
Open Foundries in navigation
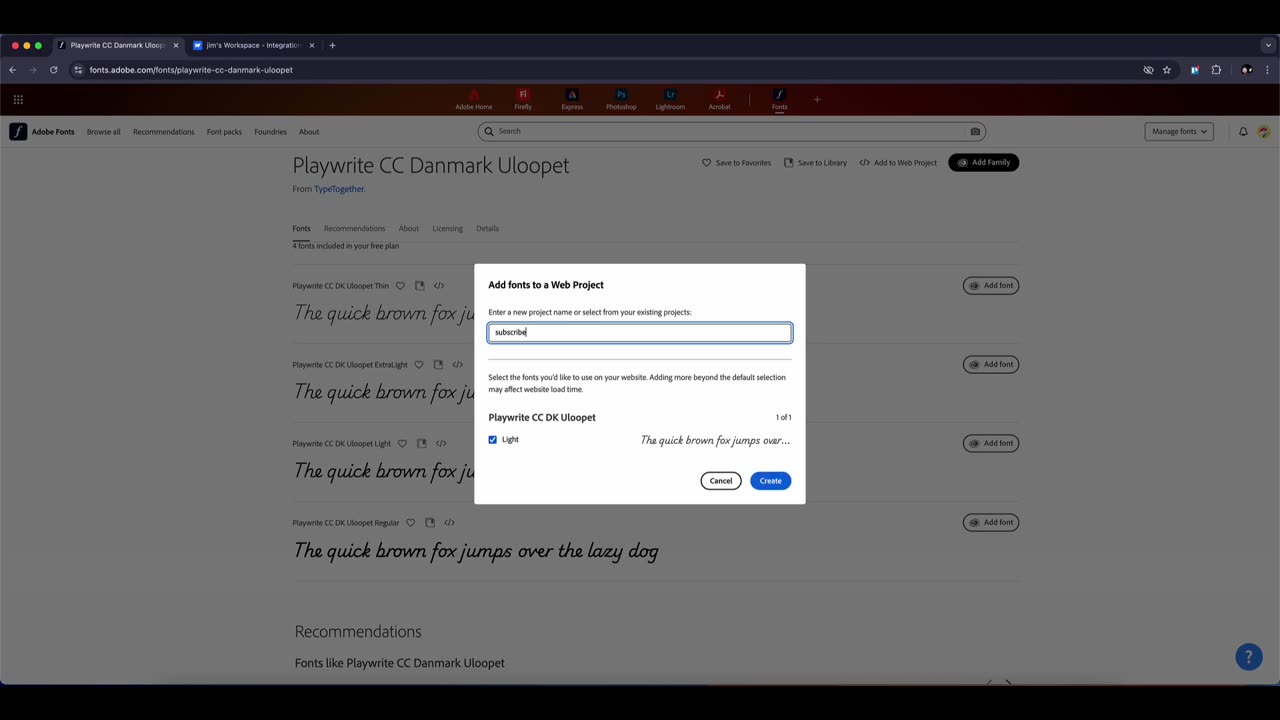tap(270, 132)
